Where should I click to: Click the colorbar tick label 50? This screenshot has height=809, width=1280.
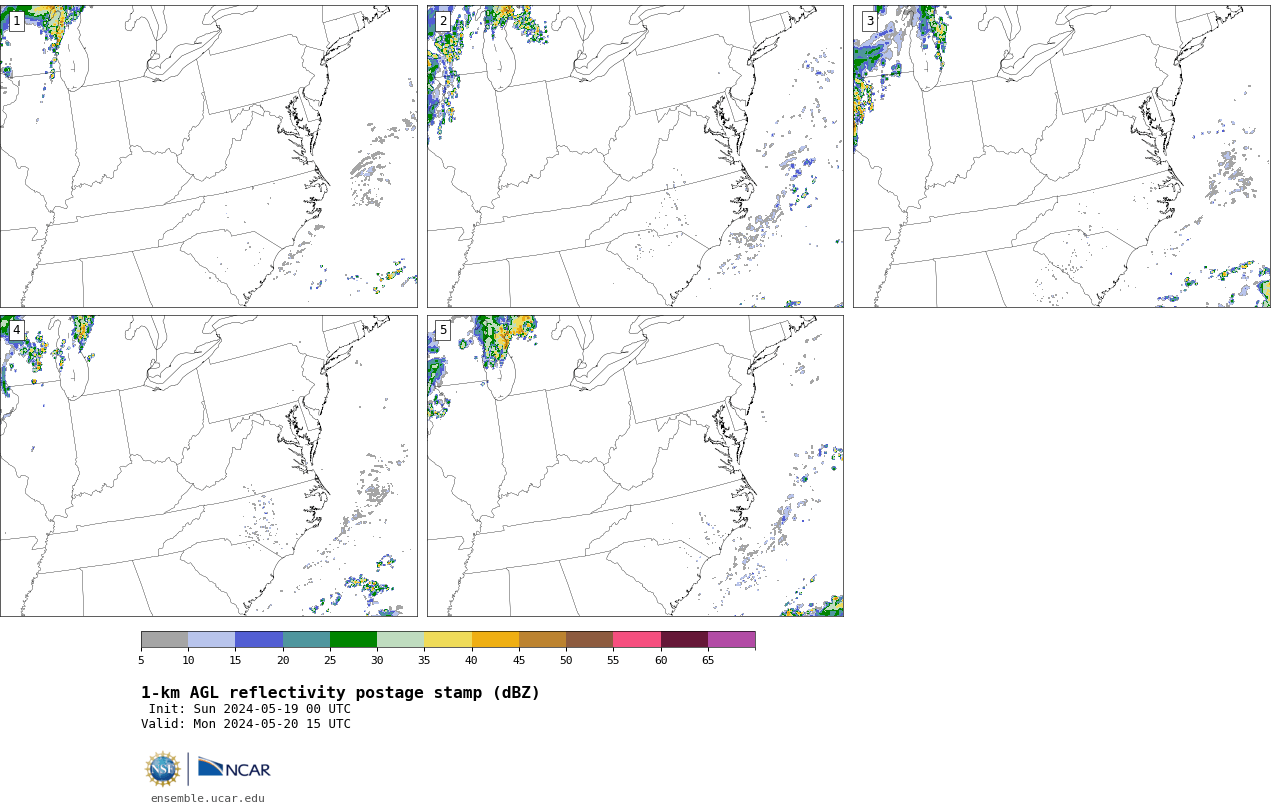coord(566,660)
